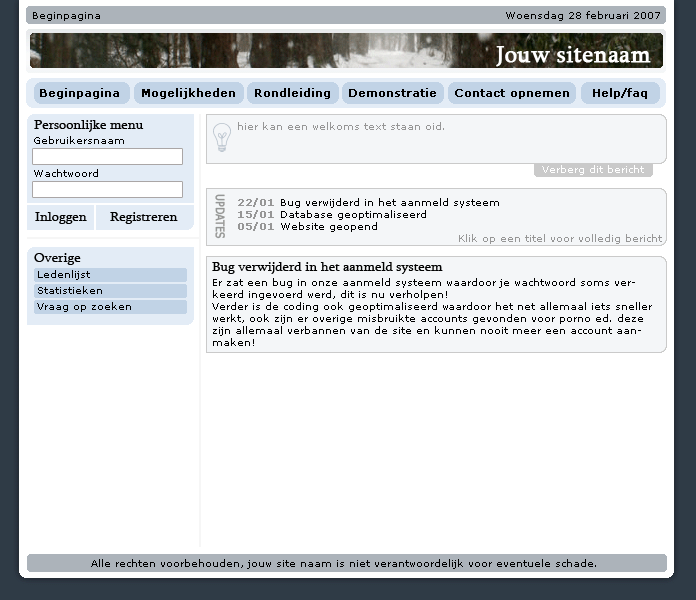Image resolution: width=696 pixels, height=600 pixels.
Task: Click the date 22/01 in updates
Action: (256, 203)
